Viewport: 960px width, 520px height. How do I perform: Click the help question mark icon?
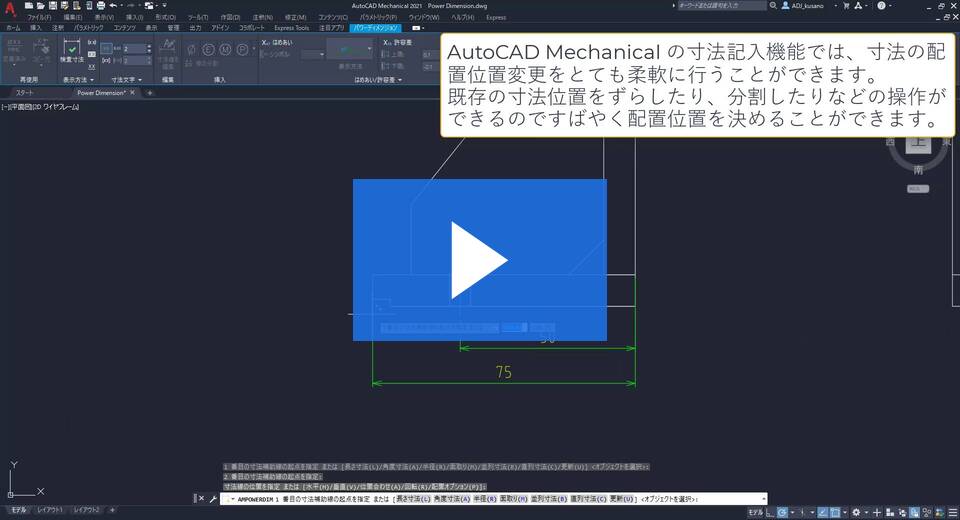(x=881, y=6)
